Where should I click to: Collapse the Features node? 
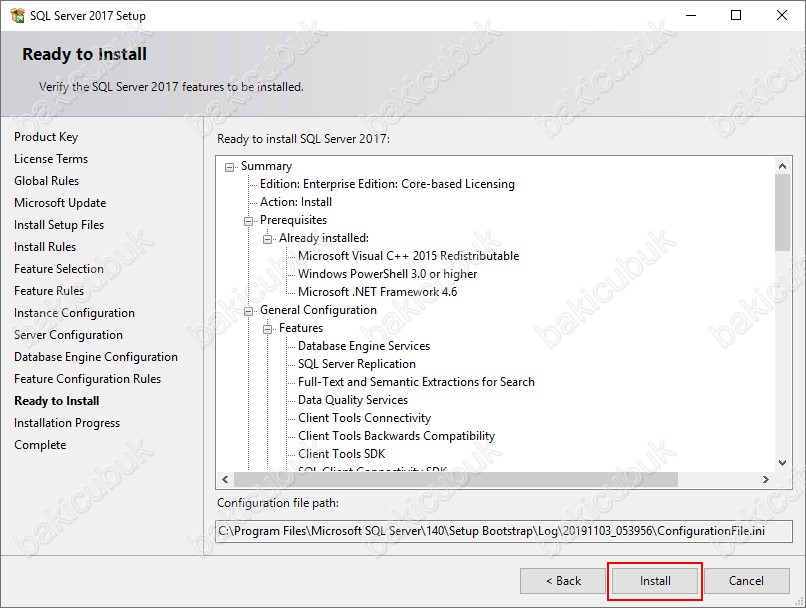[x=267, y=329]
